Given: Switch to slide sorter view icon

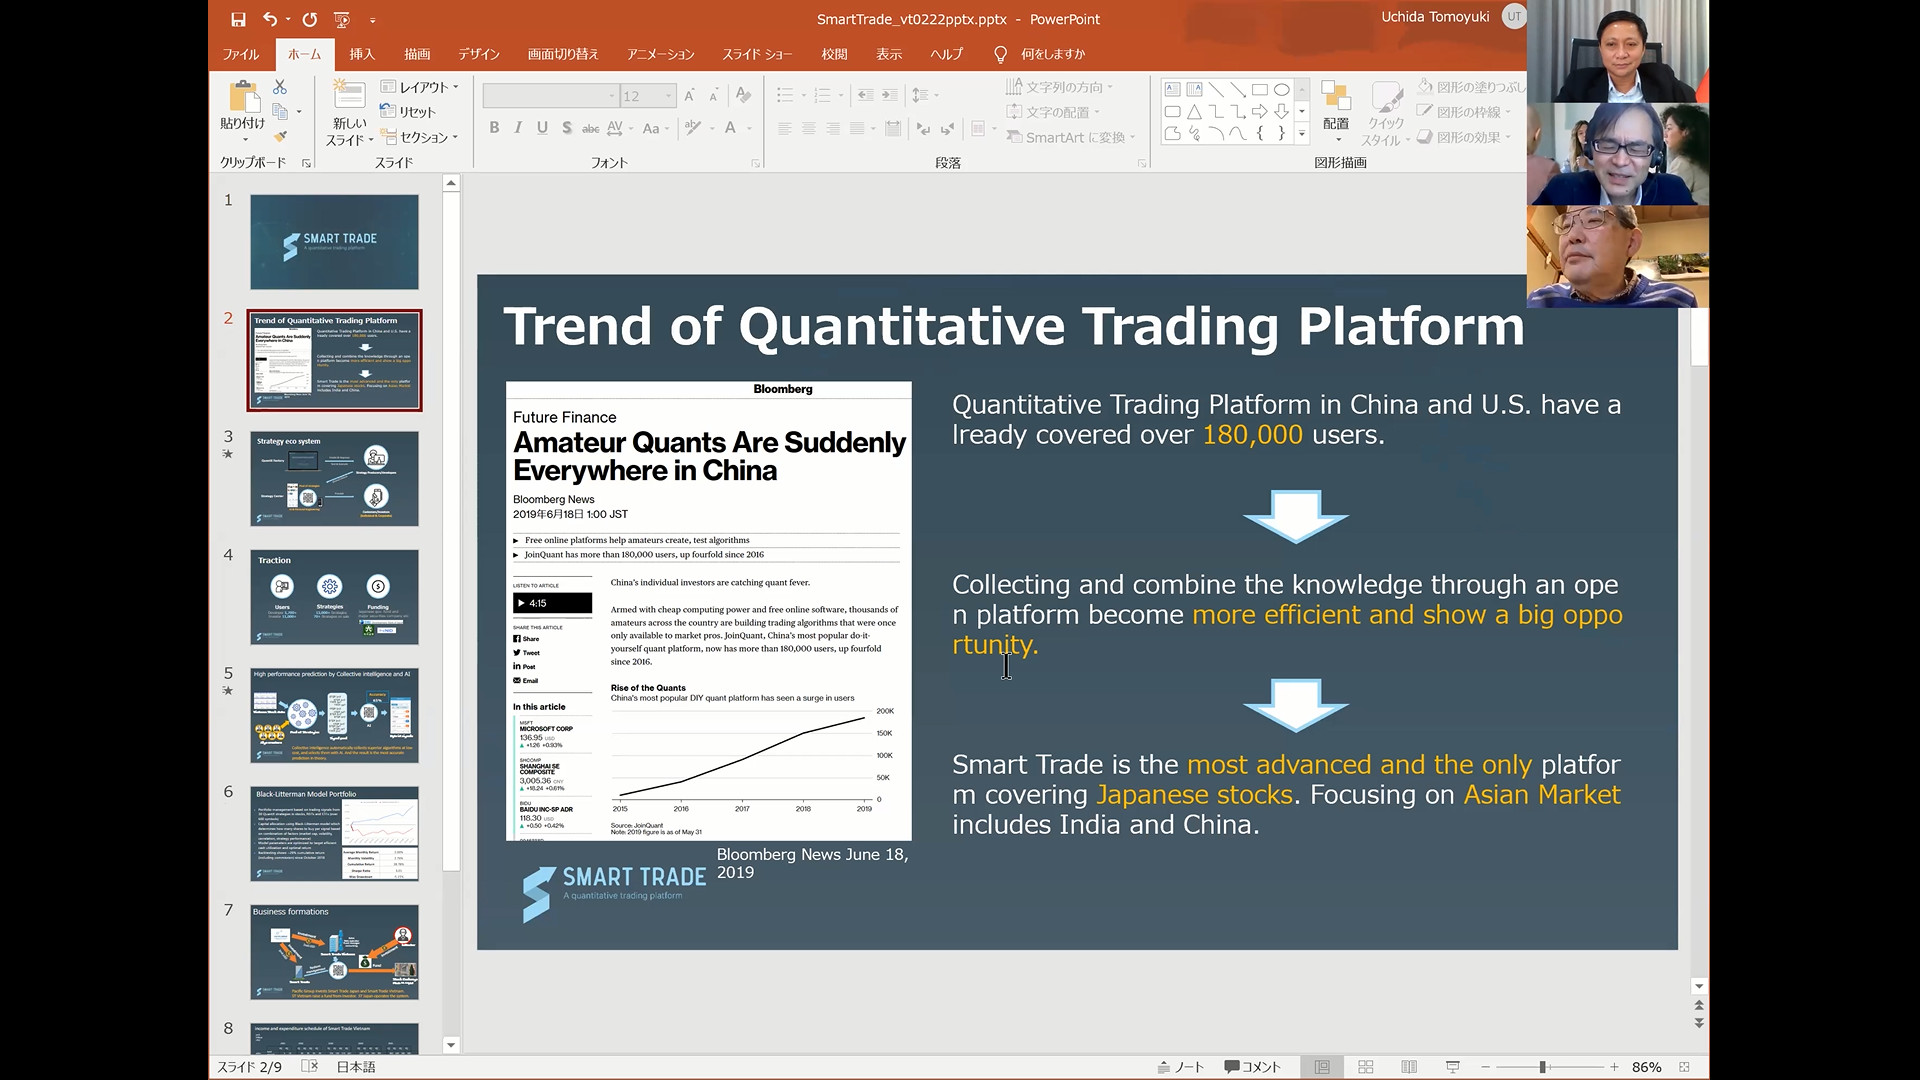Looking at the screenshot, I should click(x=1366, y=1067).
